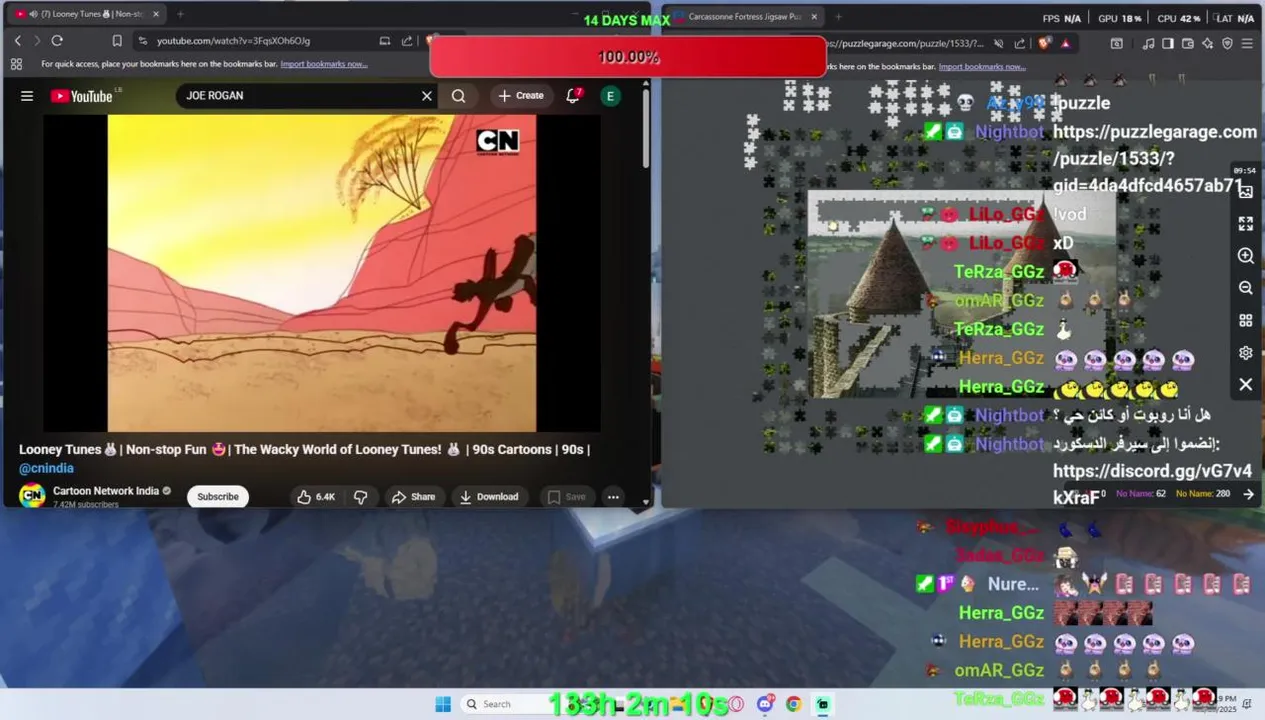Viewport: 1265px width, 720px height.
Task: Toggle the muted-site icon in puzzle address bar
Action: (x=998, y=43)
